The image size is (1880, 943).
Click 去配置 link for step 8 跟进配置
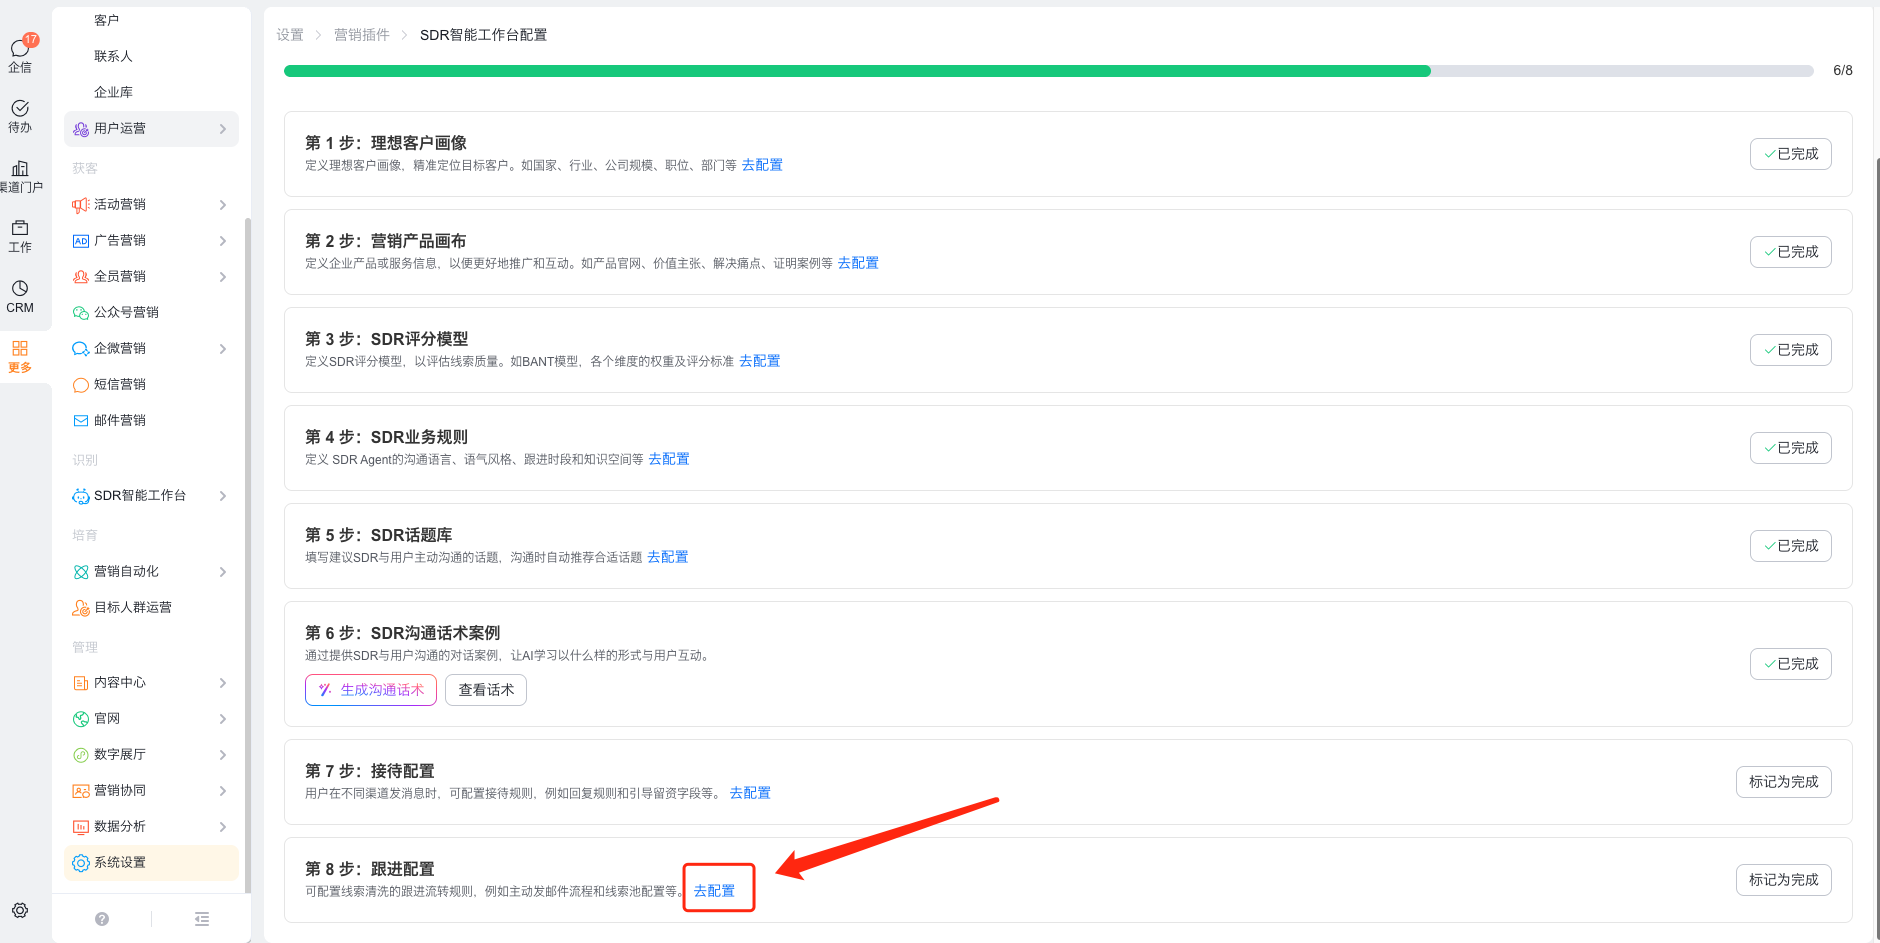click(714, 891)
